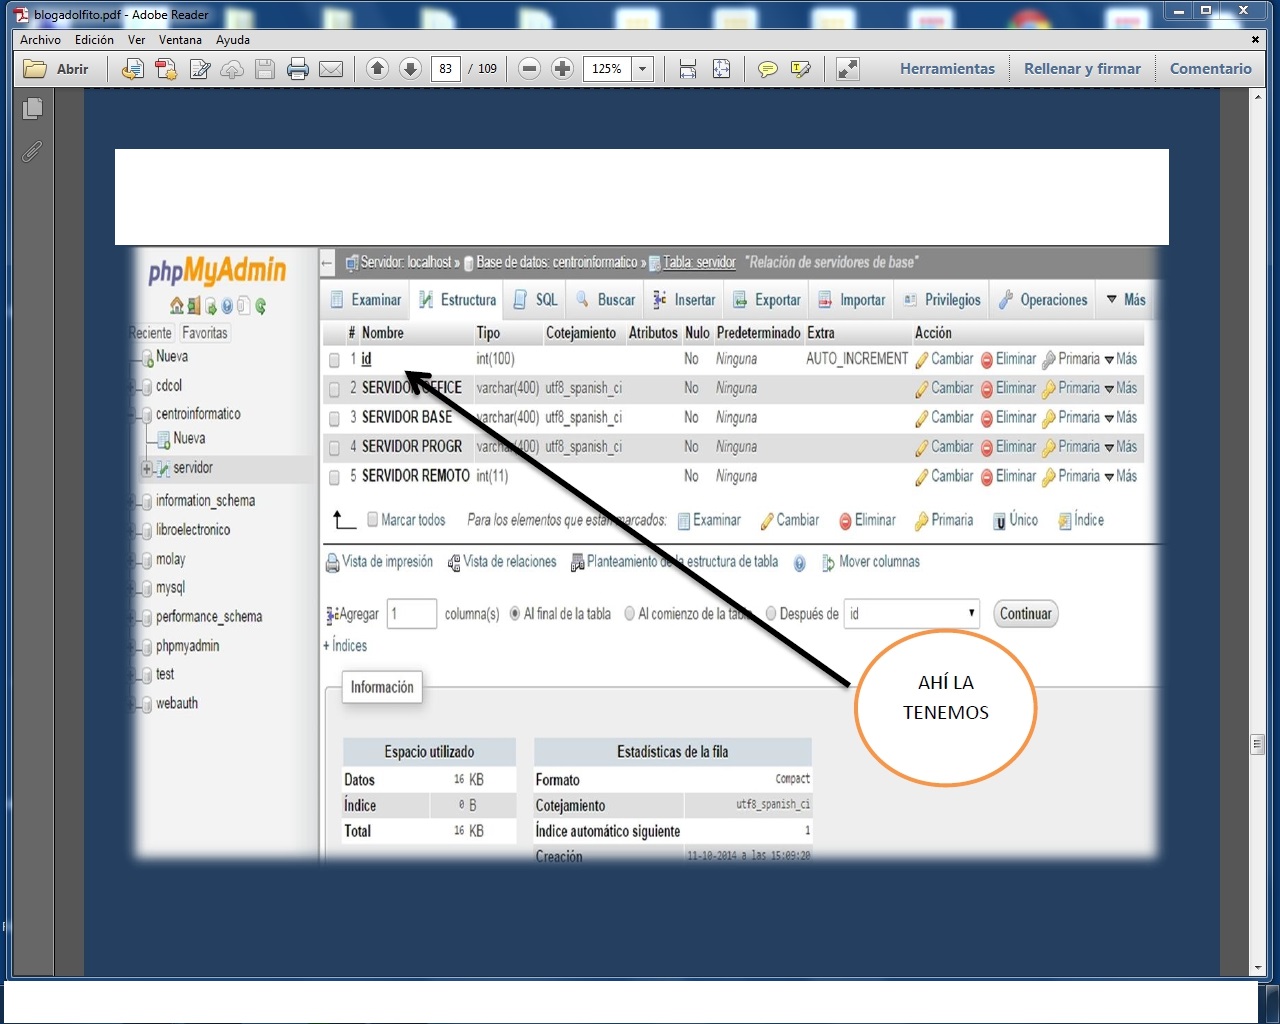Open the page thumbnails panel icon

pyautogui.click(x=33, y=108)
